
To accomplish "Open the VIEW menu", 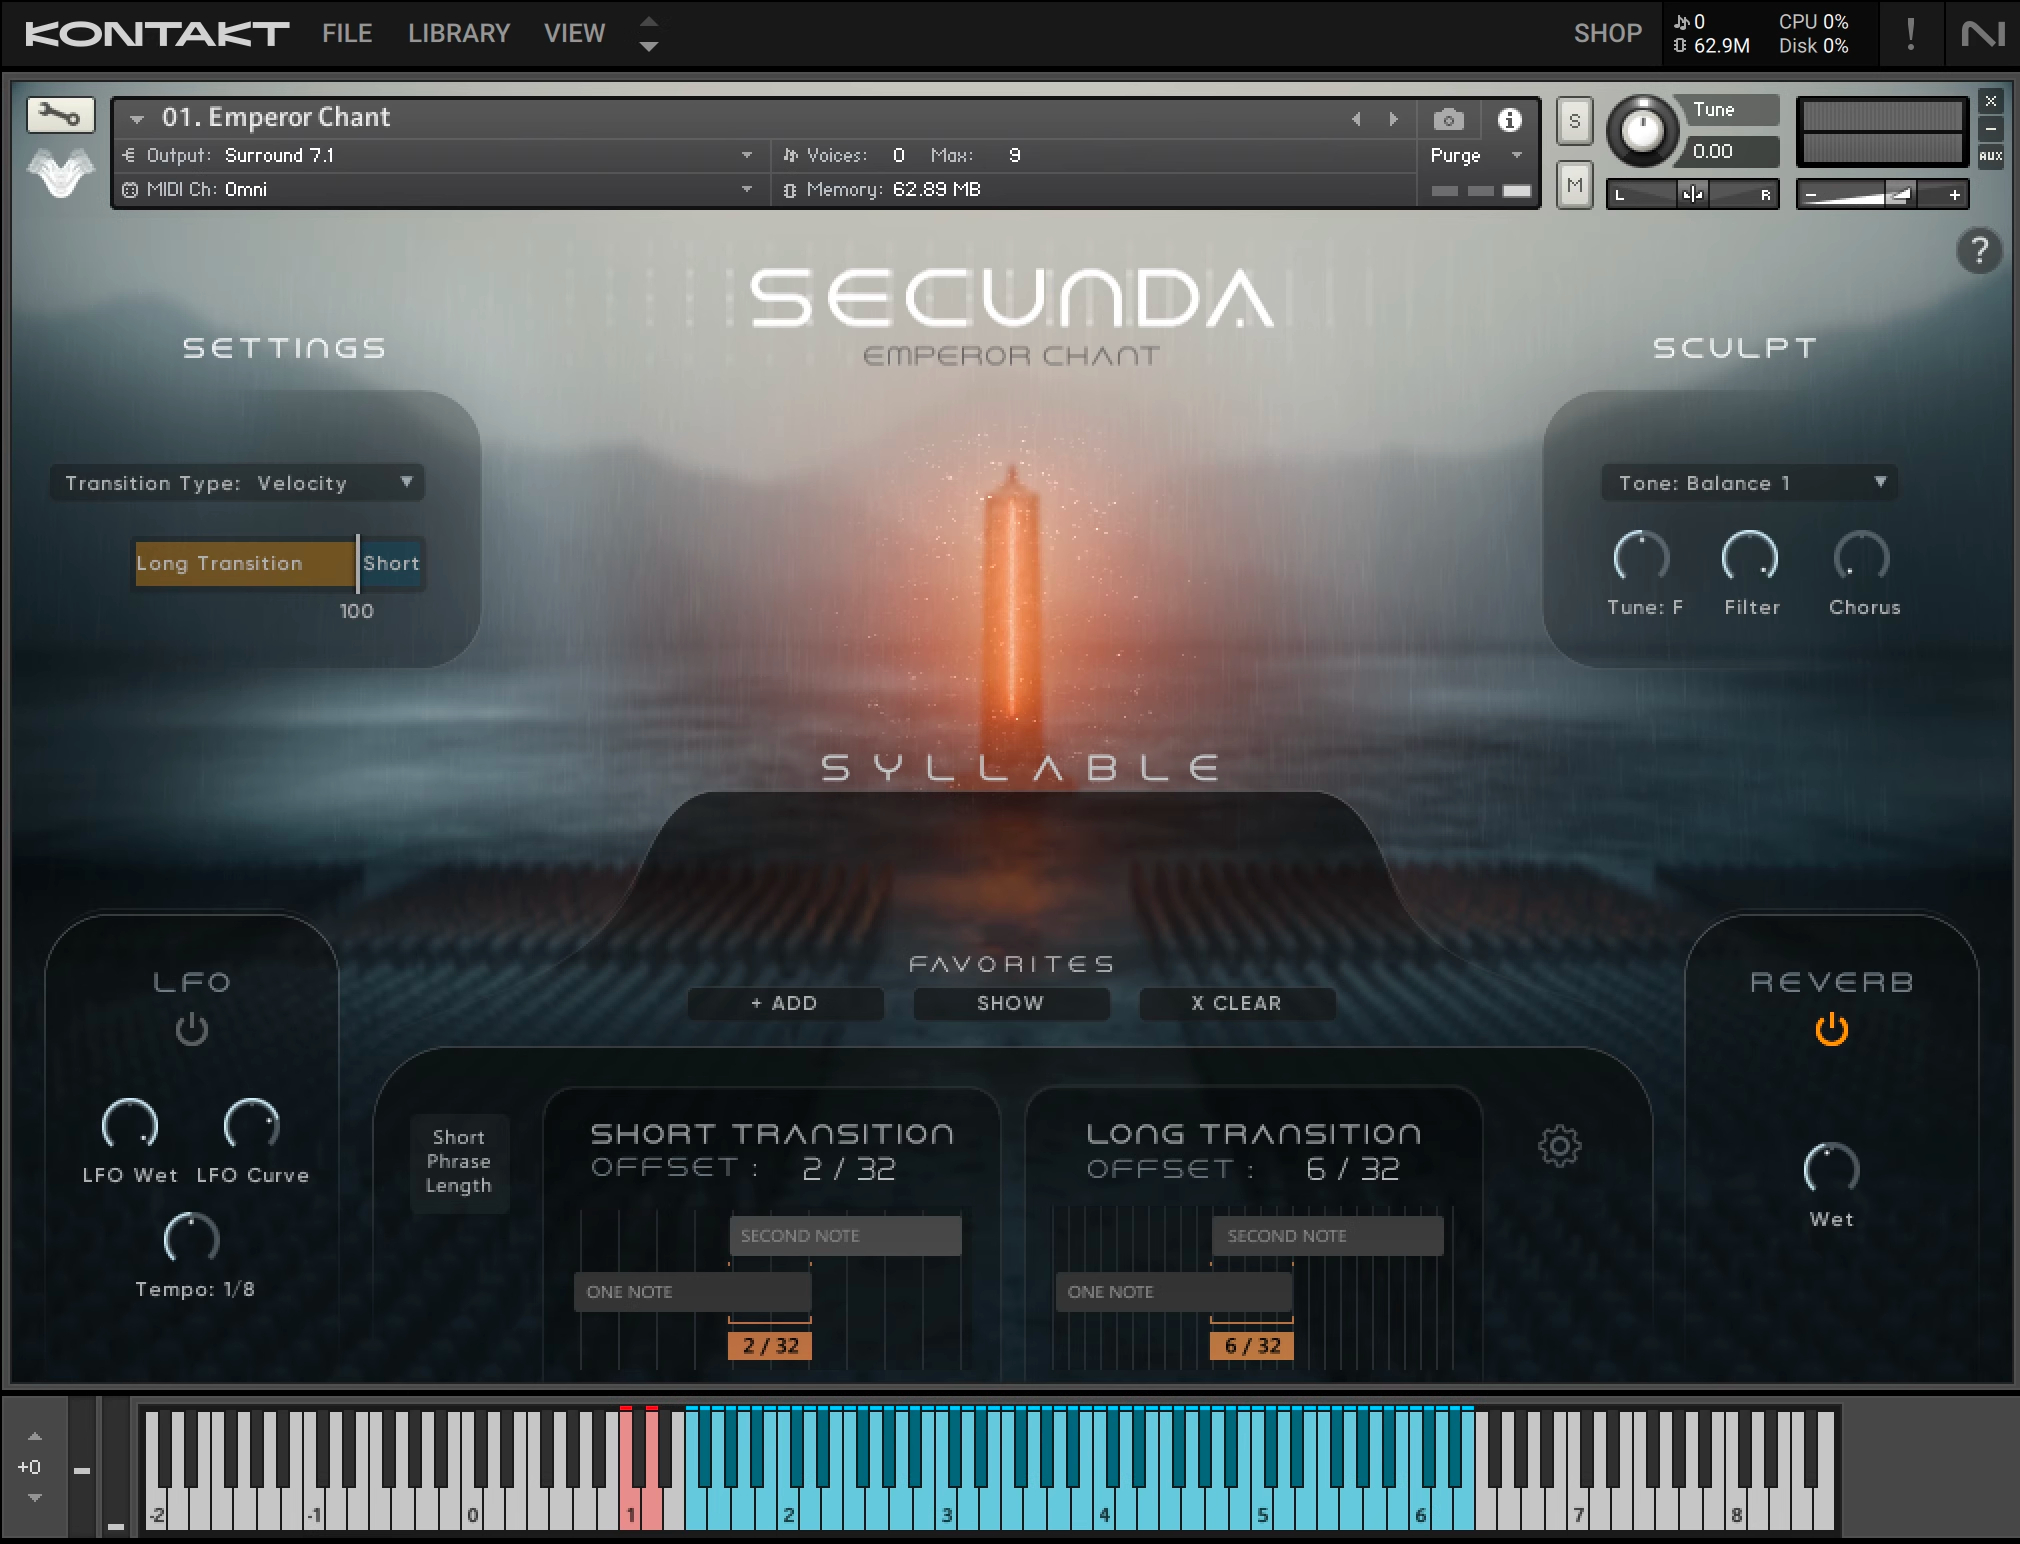I will point(574,34).
